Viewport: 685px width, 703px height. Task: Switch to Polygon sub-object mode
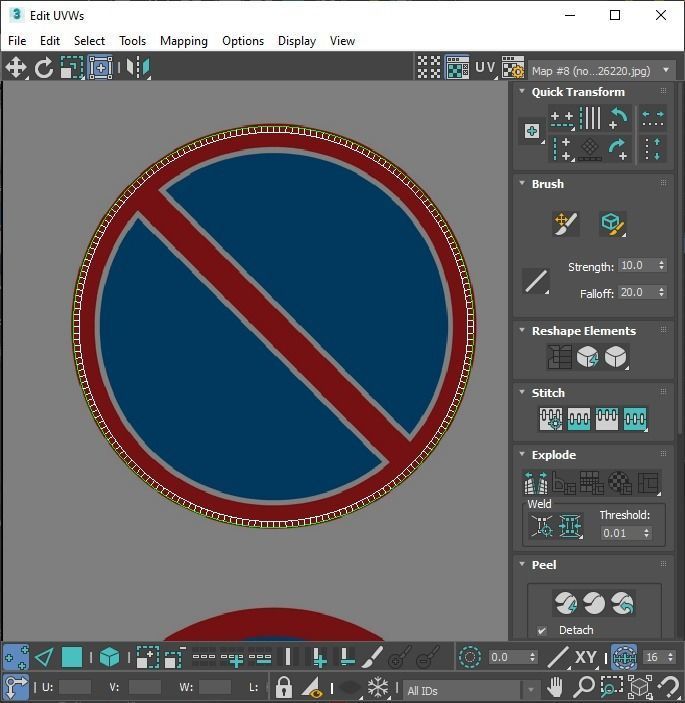[72, 657]
